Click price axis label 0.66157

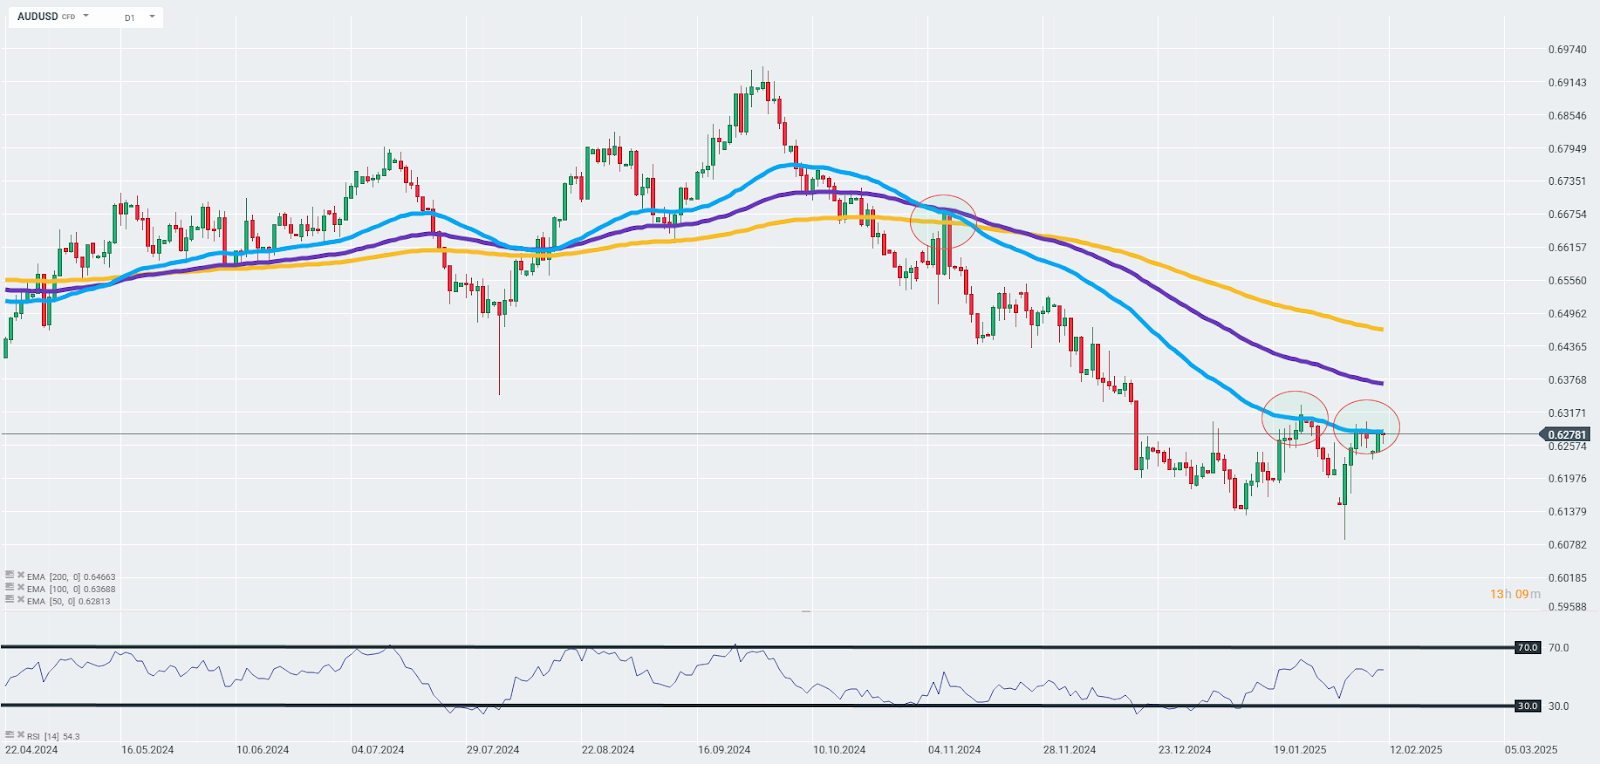(1567, 247)
